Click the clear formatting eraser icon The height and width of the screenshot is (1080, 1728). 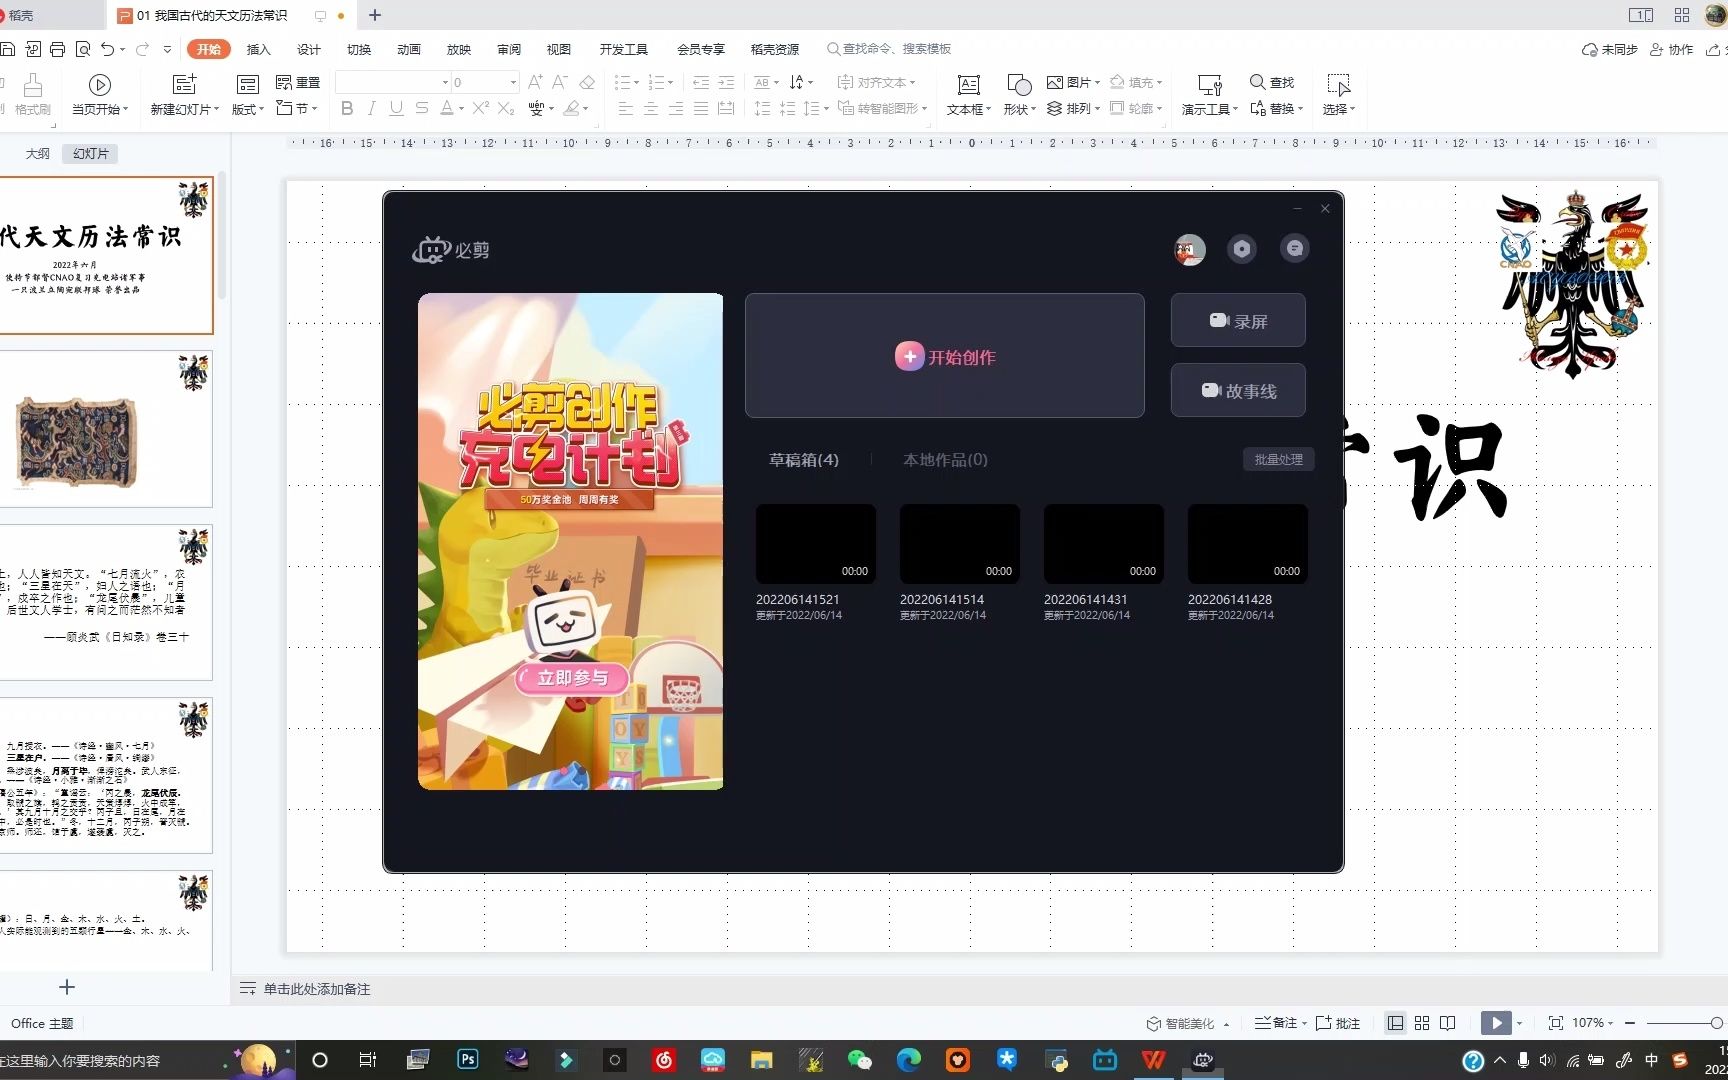[x=587, y=82]
